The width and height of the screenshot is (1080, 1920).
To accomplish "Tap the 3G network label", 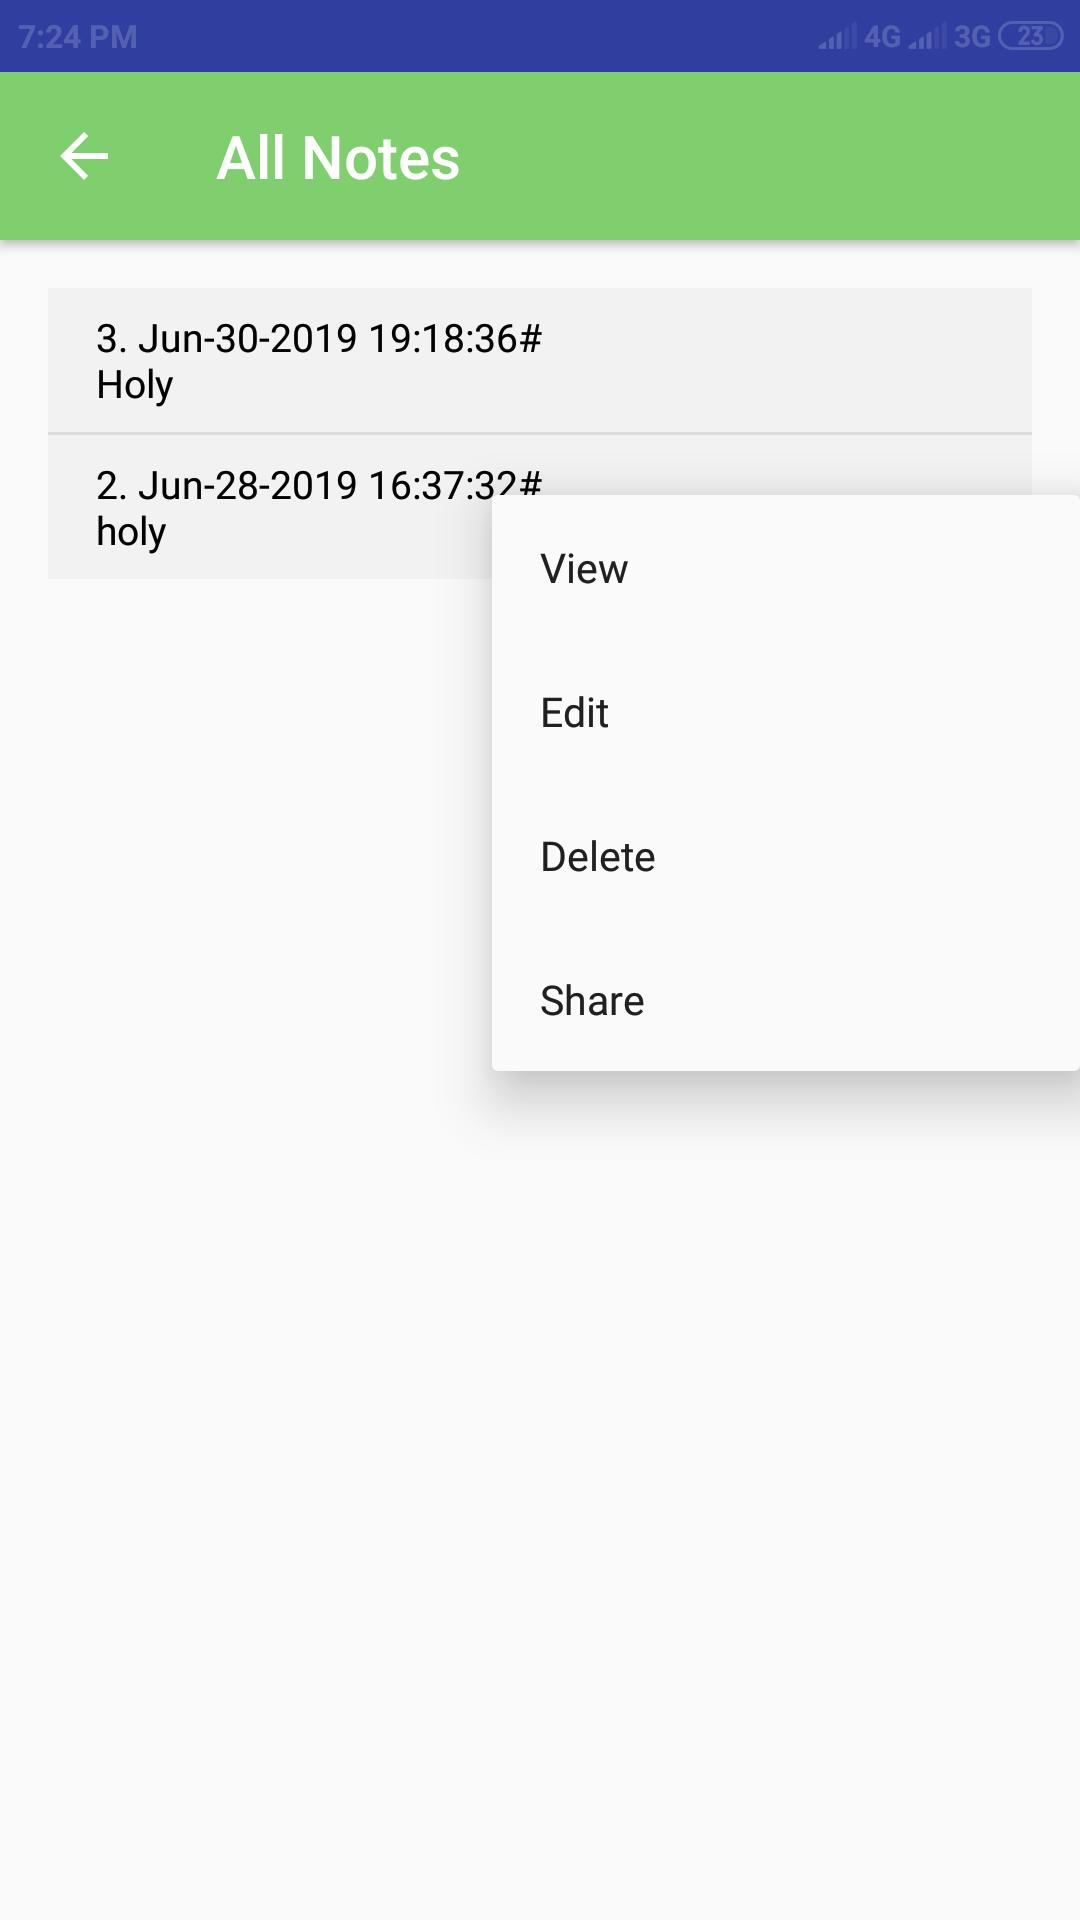I will (972, 37).
